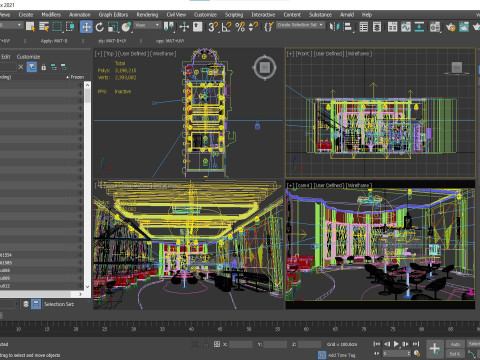The height and width of the screenshot is (360, 480).
Task: Click Add Time Tag
Action: pyautogui.click(x=341, y=355)
